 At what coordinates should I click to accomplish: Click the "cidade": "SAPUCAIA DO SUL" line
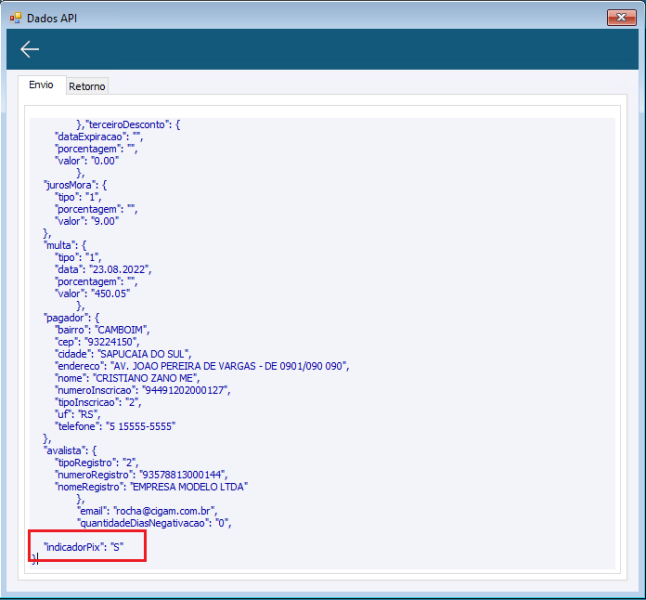click(123, 354)
